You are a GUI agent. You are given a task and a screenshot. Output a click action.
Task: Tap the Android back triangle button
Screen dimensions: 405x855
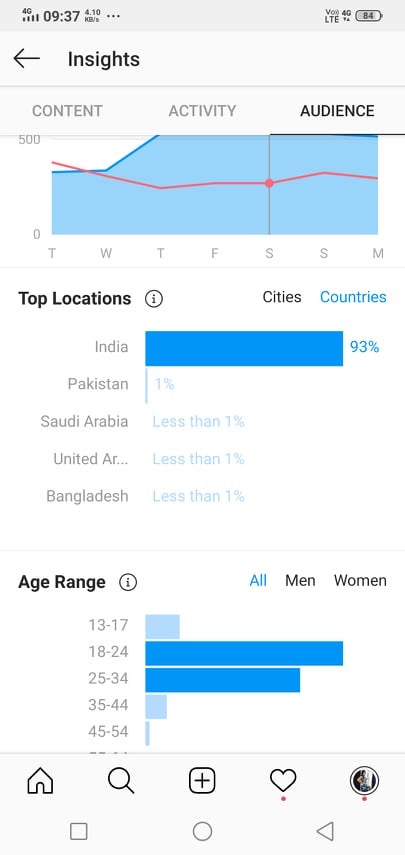(x=325, y=832)
